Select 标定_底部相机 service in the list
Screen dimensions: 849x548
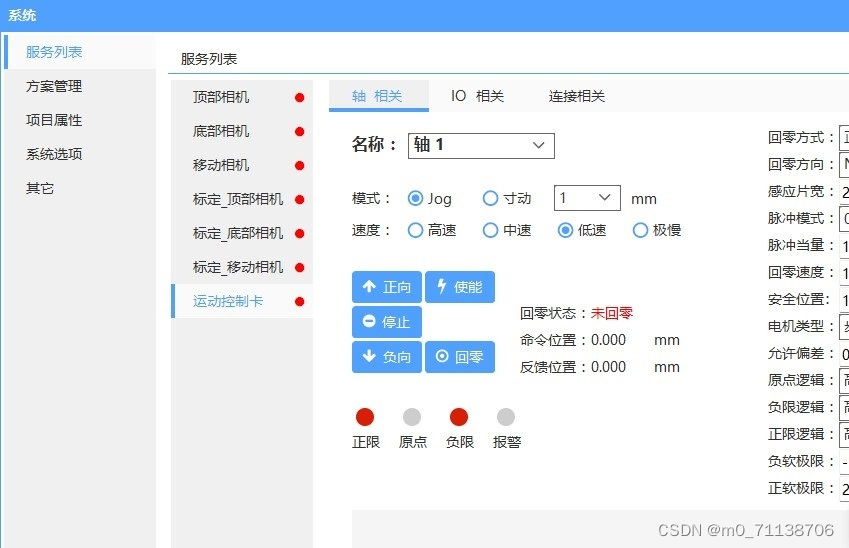[x=242, y=233]
